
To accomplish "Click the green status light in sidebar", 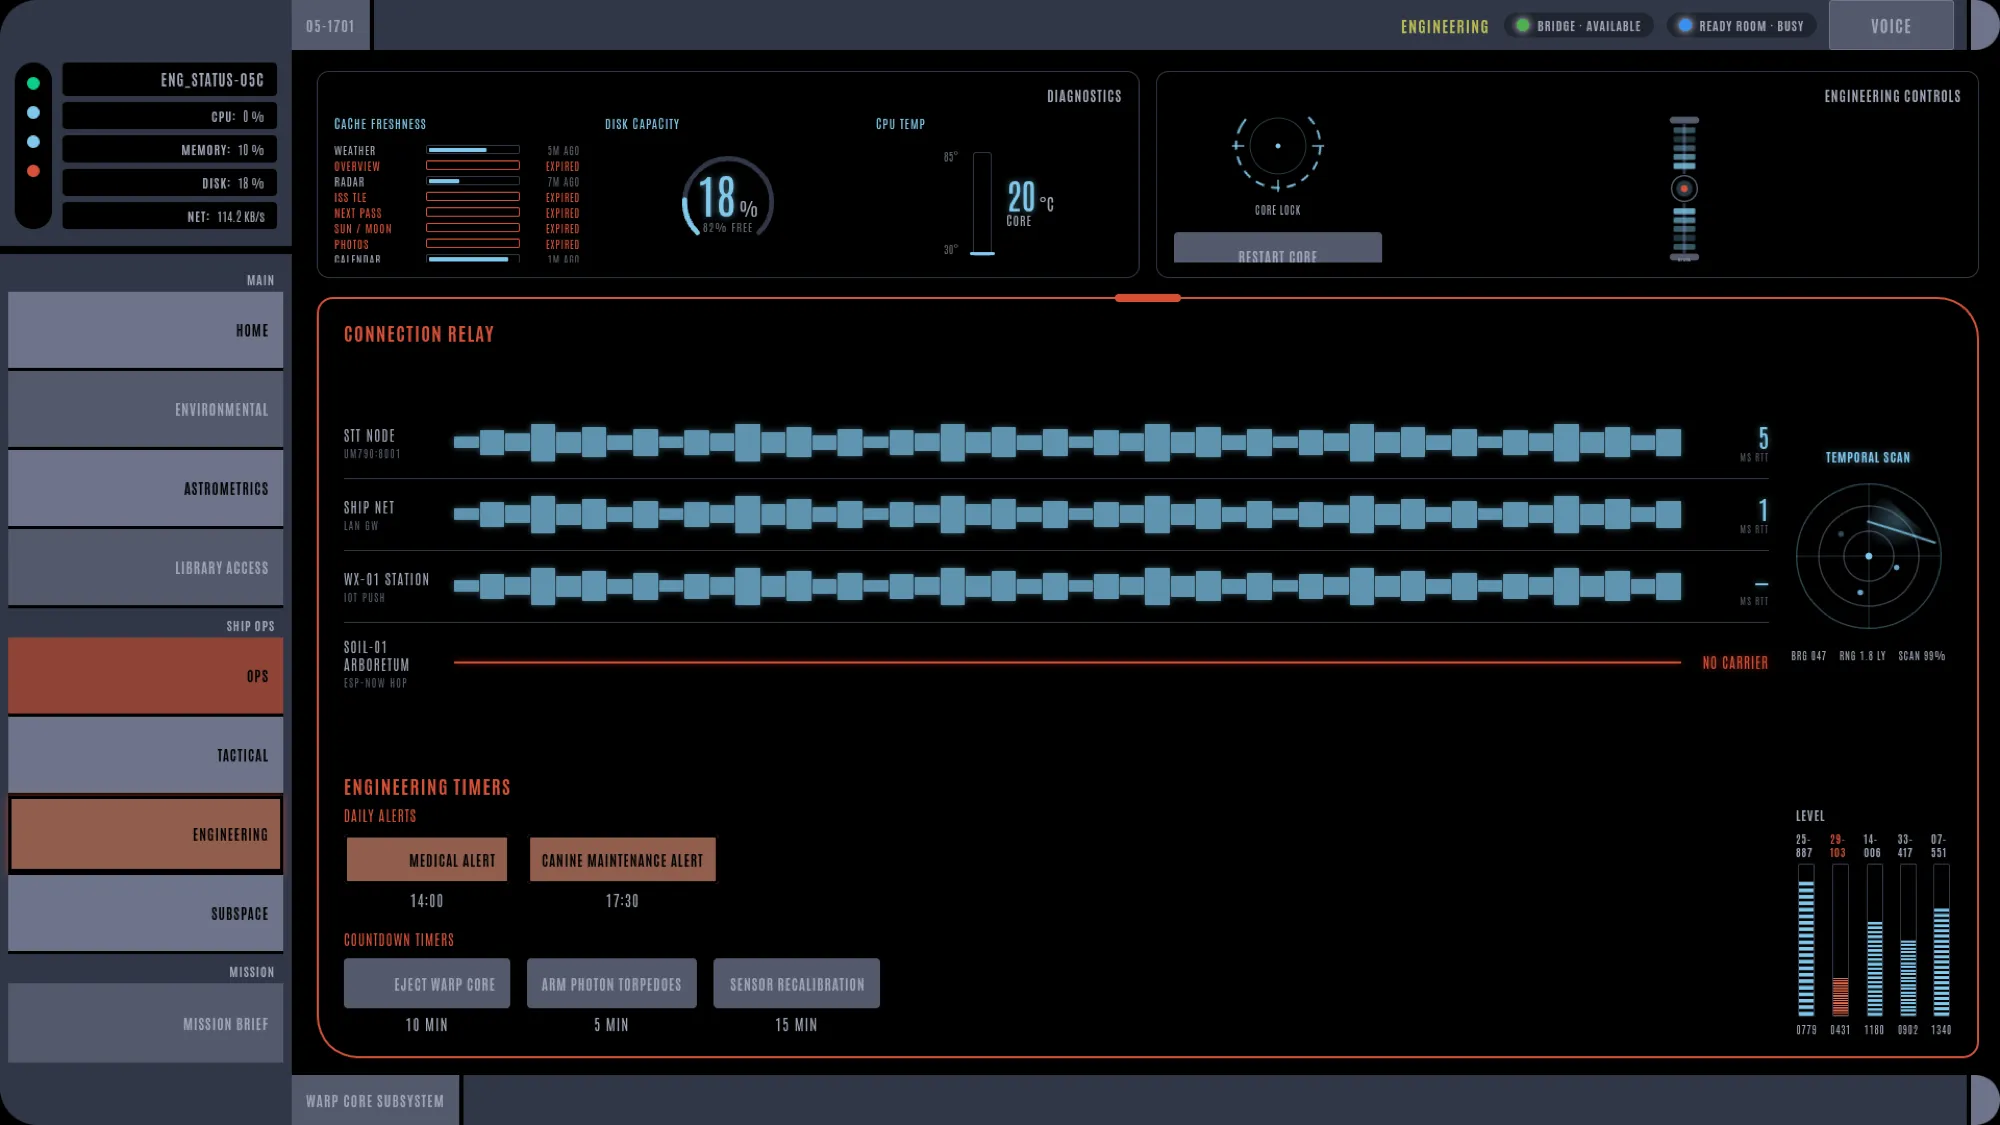I will click(33, 83).
